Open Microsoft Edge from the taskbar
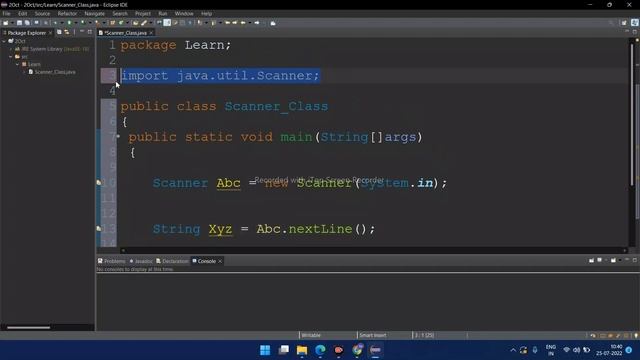 (x=320, y=350)
